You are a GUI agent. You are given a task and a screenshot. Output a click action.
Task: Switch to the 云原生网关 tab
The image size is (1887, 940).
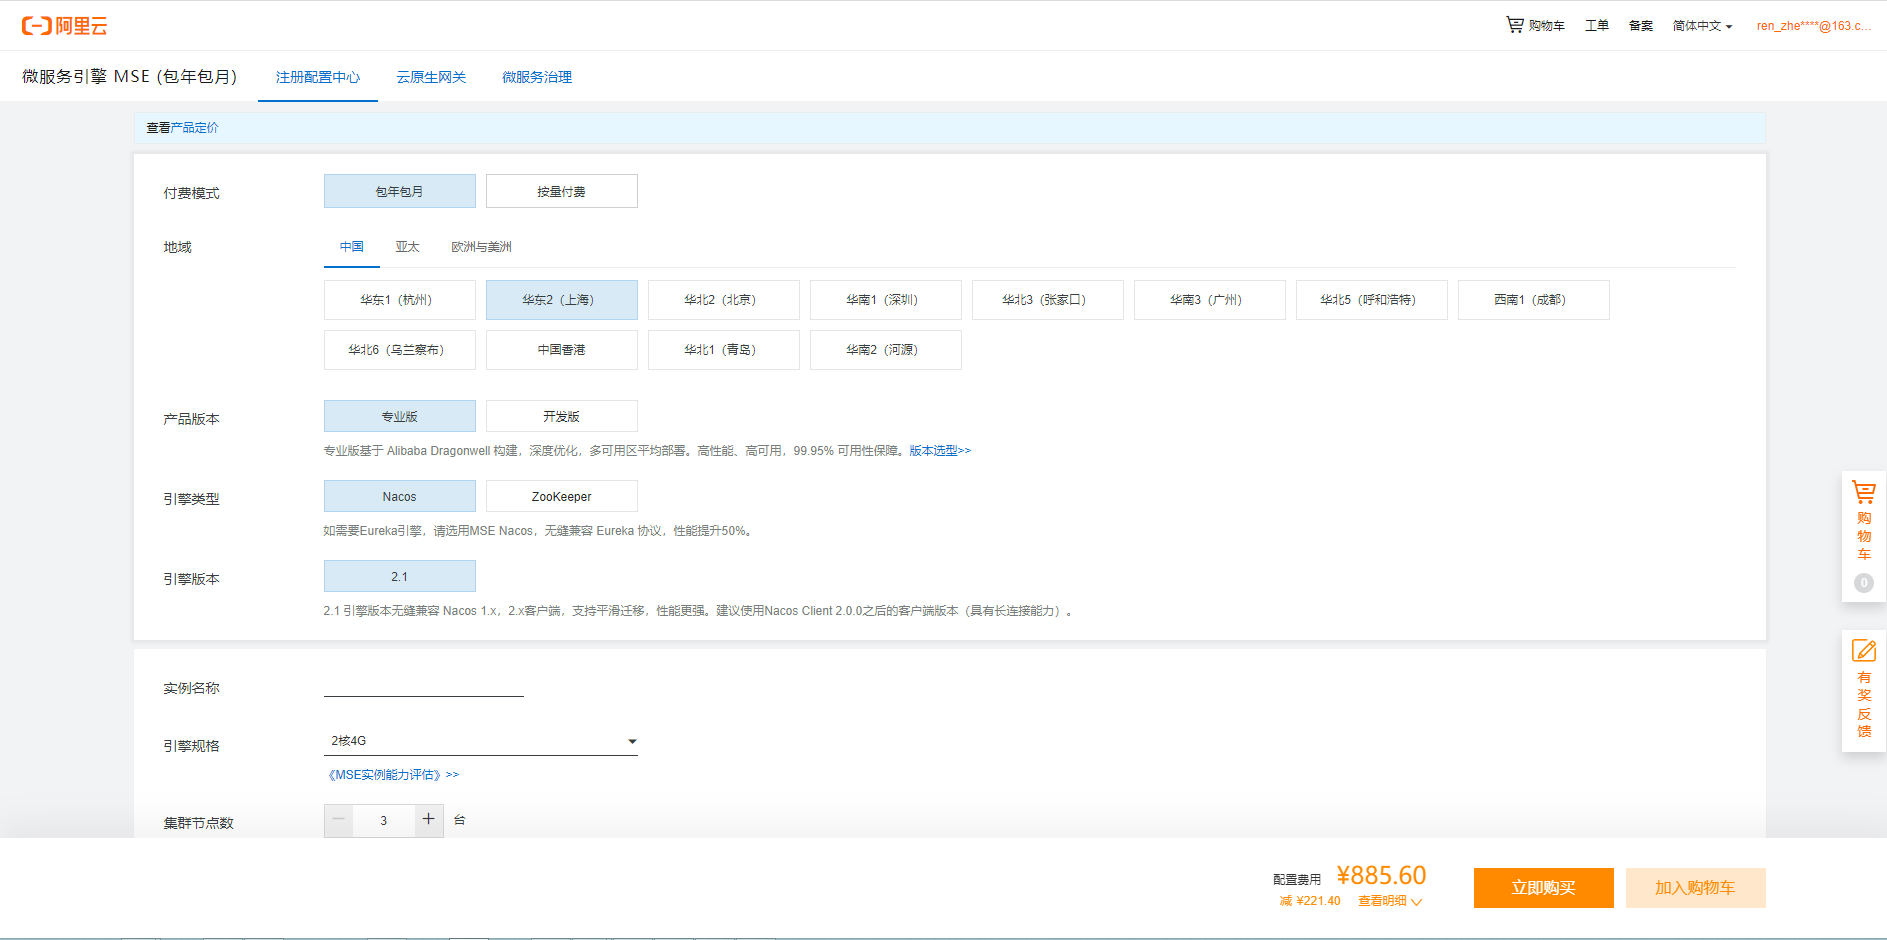coord(431,77)
